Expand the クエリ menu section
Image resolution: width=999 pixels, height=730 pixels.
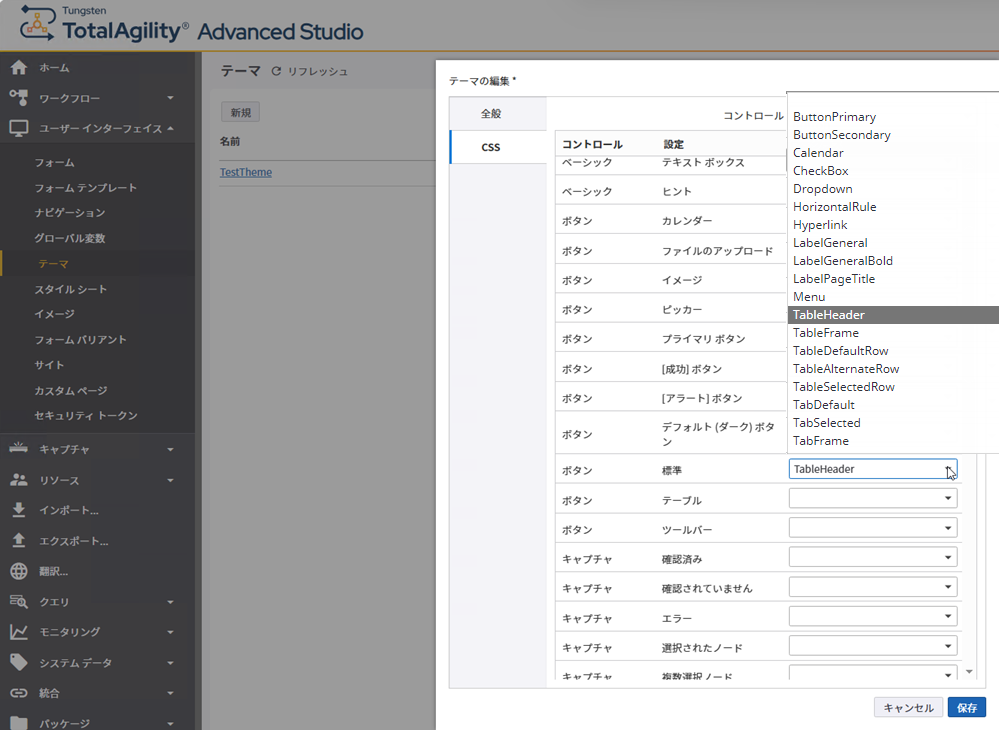tap(171, 602)
